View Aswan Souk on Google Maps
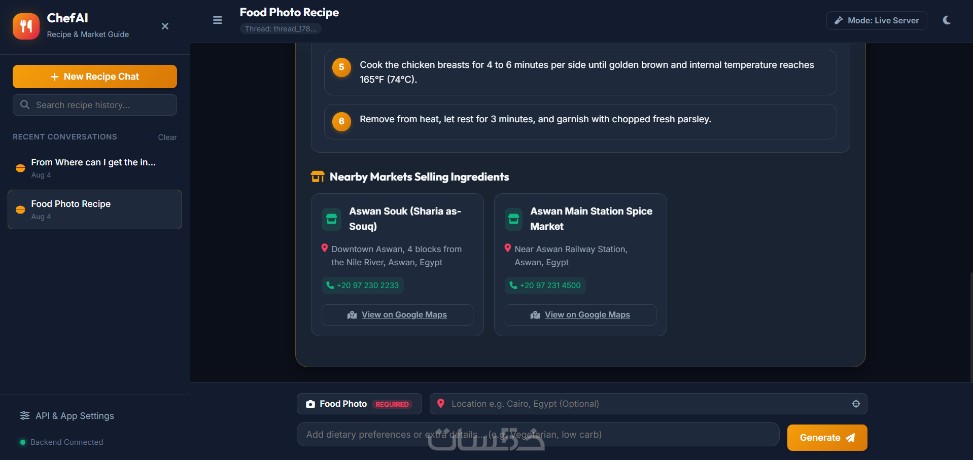 click(x=397, y=315)
